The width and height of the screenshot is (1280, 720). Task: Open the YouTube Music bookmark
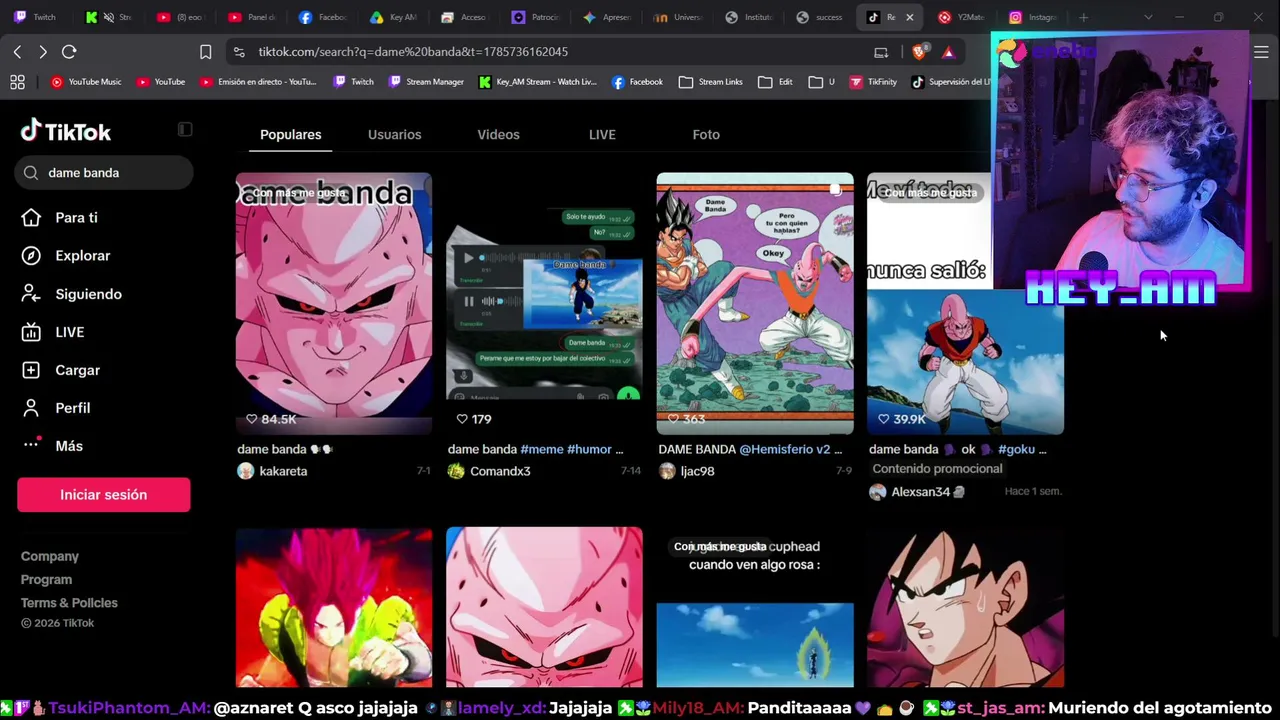86,82
